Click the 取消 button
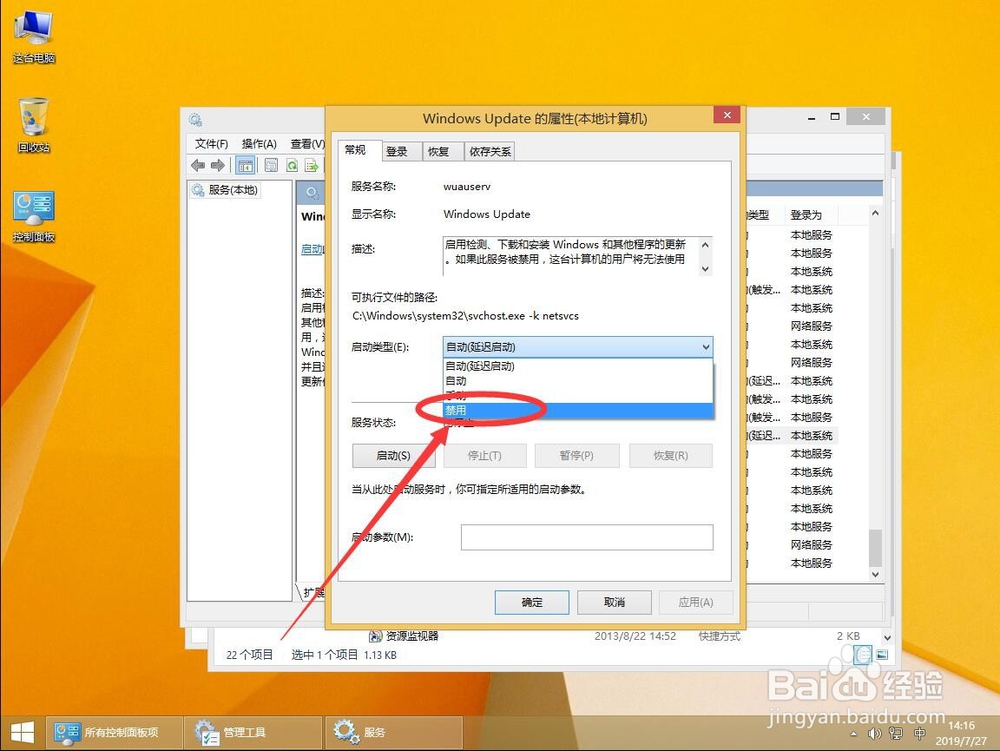The image size is (1000, 751). [614, 602]
